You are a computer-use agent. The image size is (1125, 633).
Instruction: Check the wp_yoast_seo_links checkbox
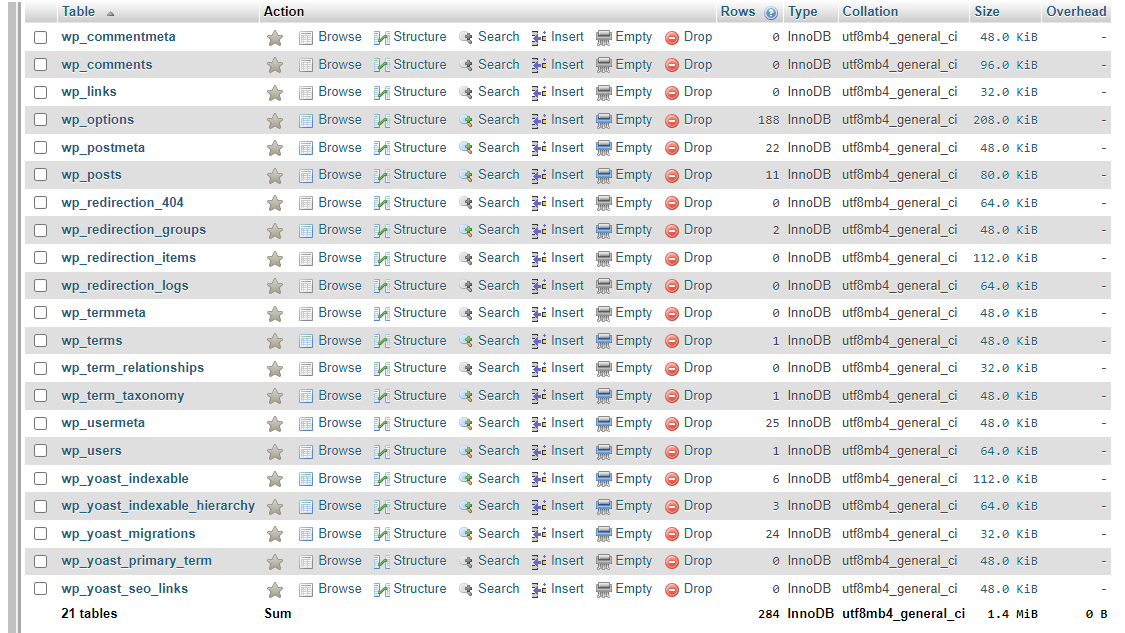pos(41,589)
